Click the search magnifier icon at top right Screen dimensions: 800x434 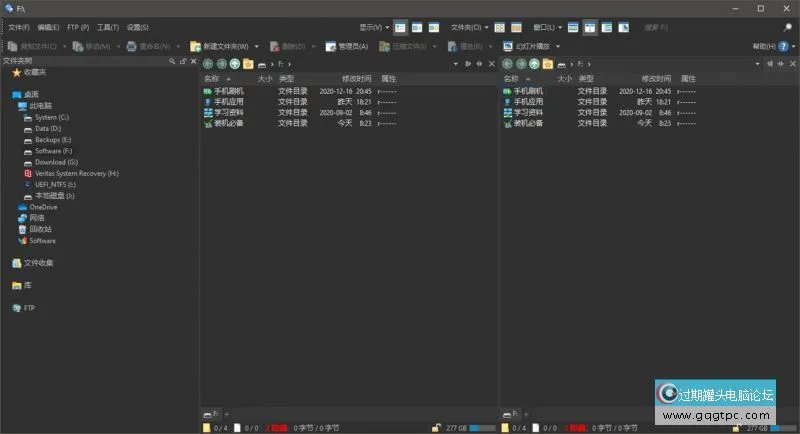point(784,27)
